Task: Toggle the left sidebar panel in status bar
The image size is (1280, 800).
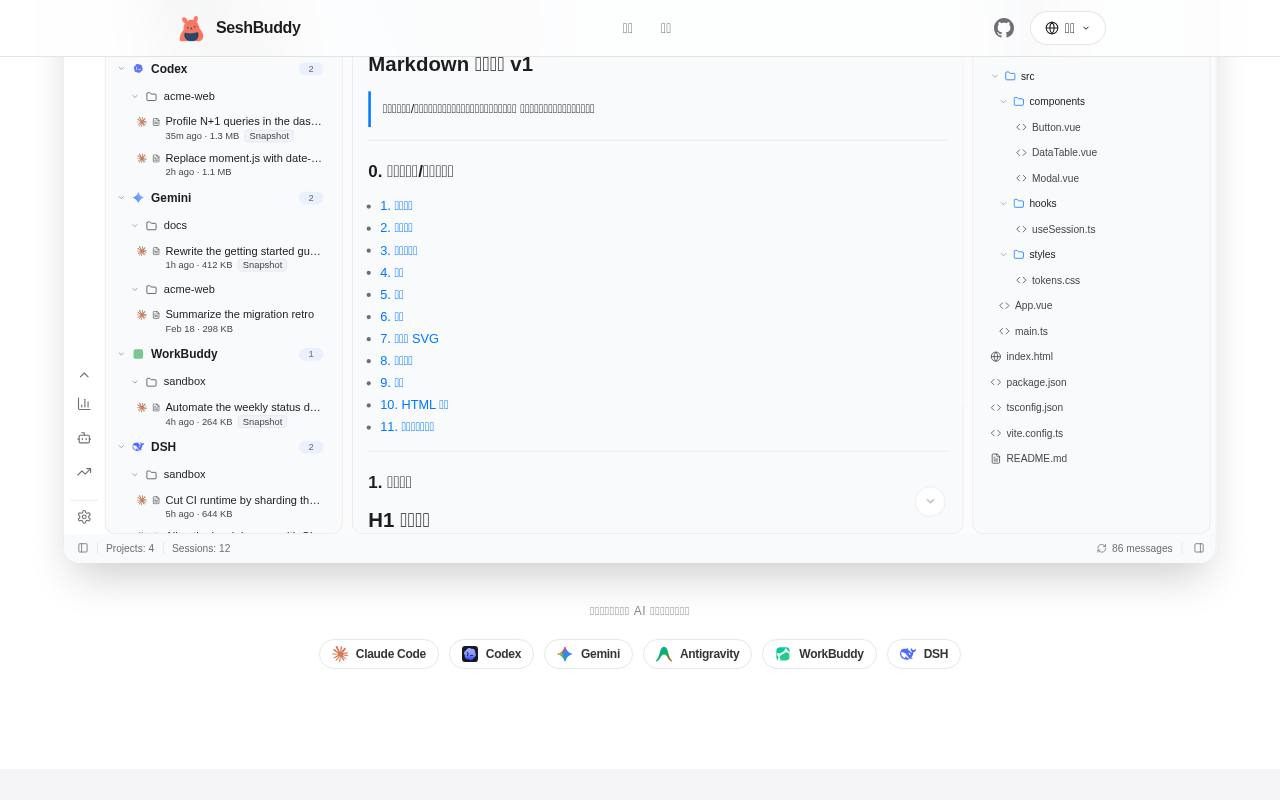Action: coord(83,548)
